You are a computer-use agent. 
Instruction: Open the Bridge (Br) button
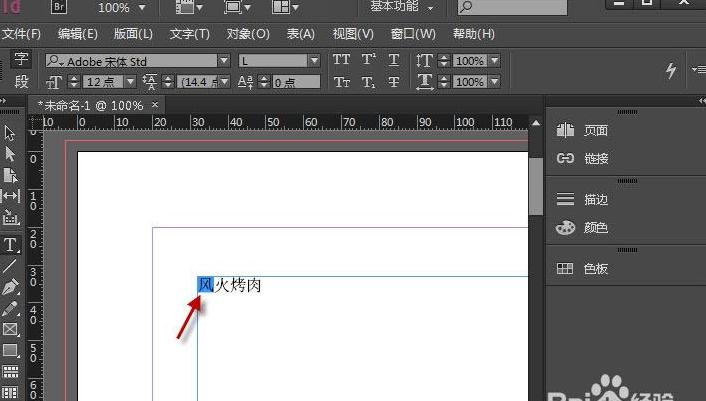(x=59, y=7)
